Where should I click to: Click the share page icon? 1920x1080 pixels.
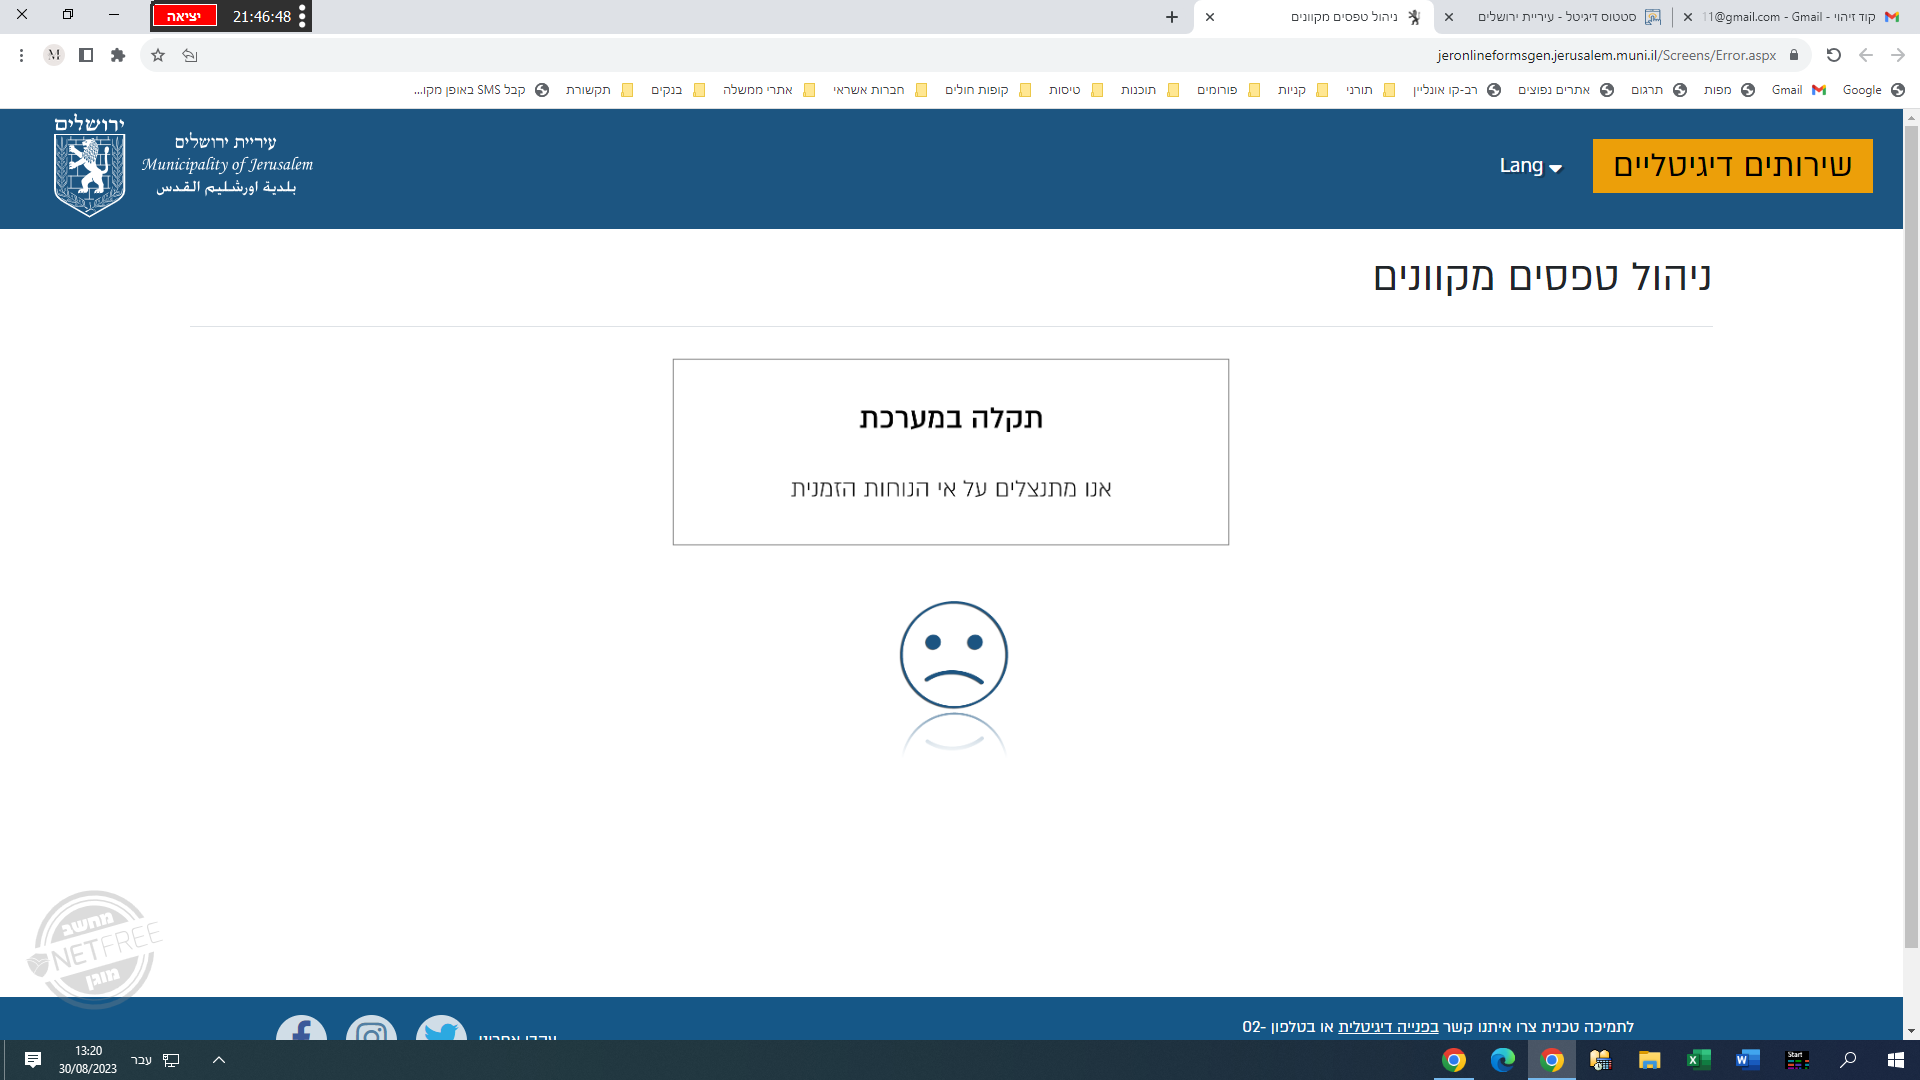tap(190, 55)
